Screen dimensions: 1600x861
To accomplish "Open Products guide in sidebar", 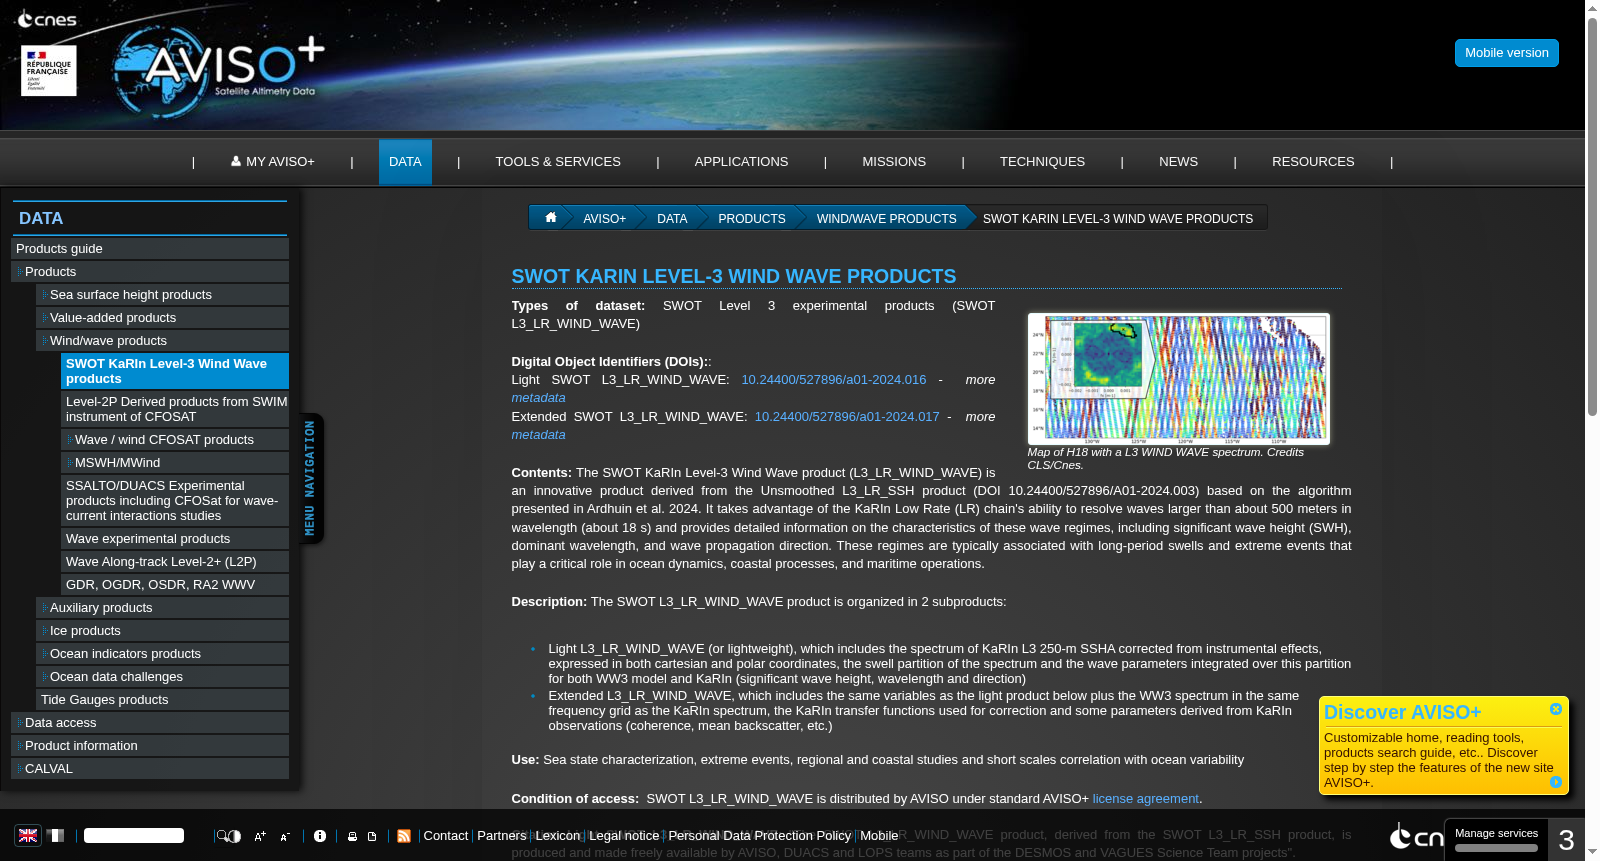I will click(150, 249).
